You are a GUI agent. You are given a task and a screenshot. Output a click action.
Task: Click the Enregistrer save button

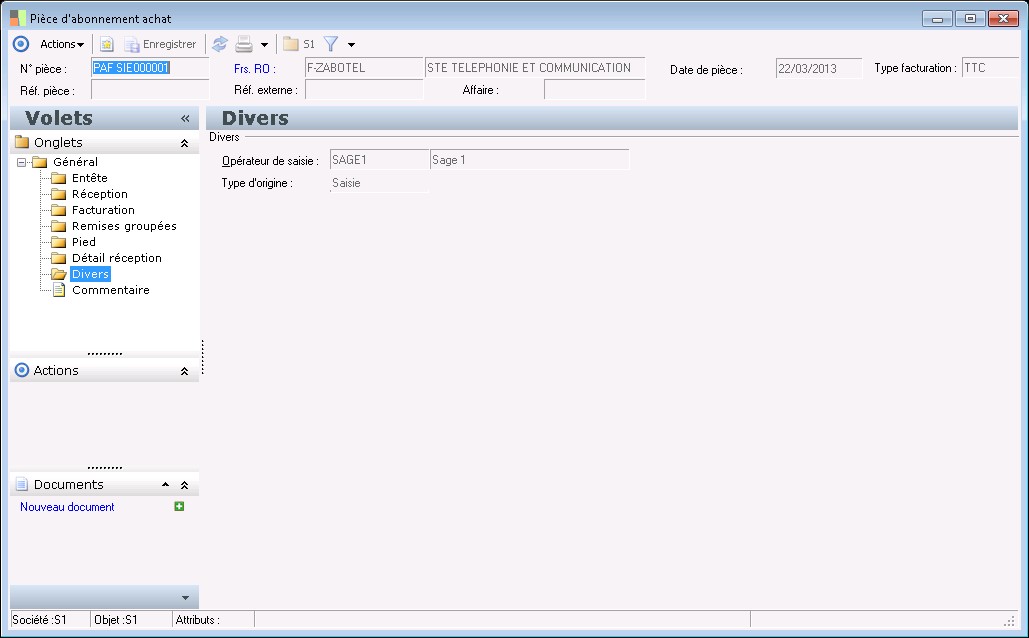[x=159, y=44]
